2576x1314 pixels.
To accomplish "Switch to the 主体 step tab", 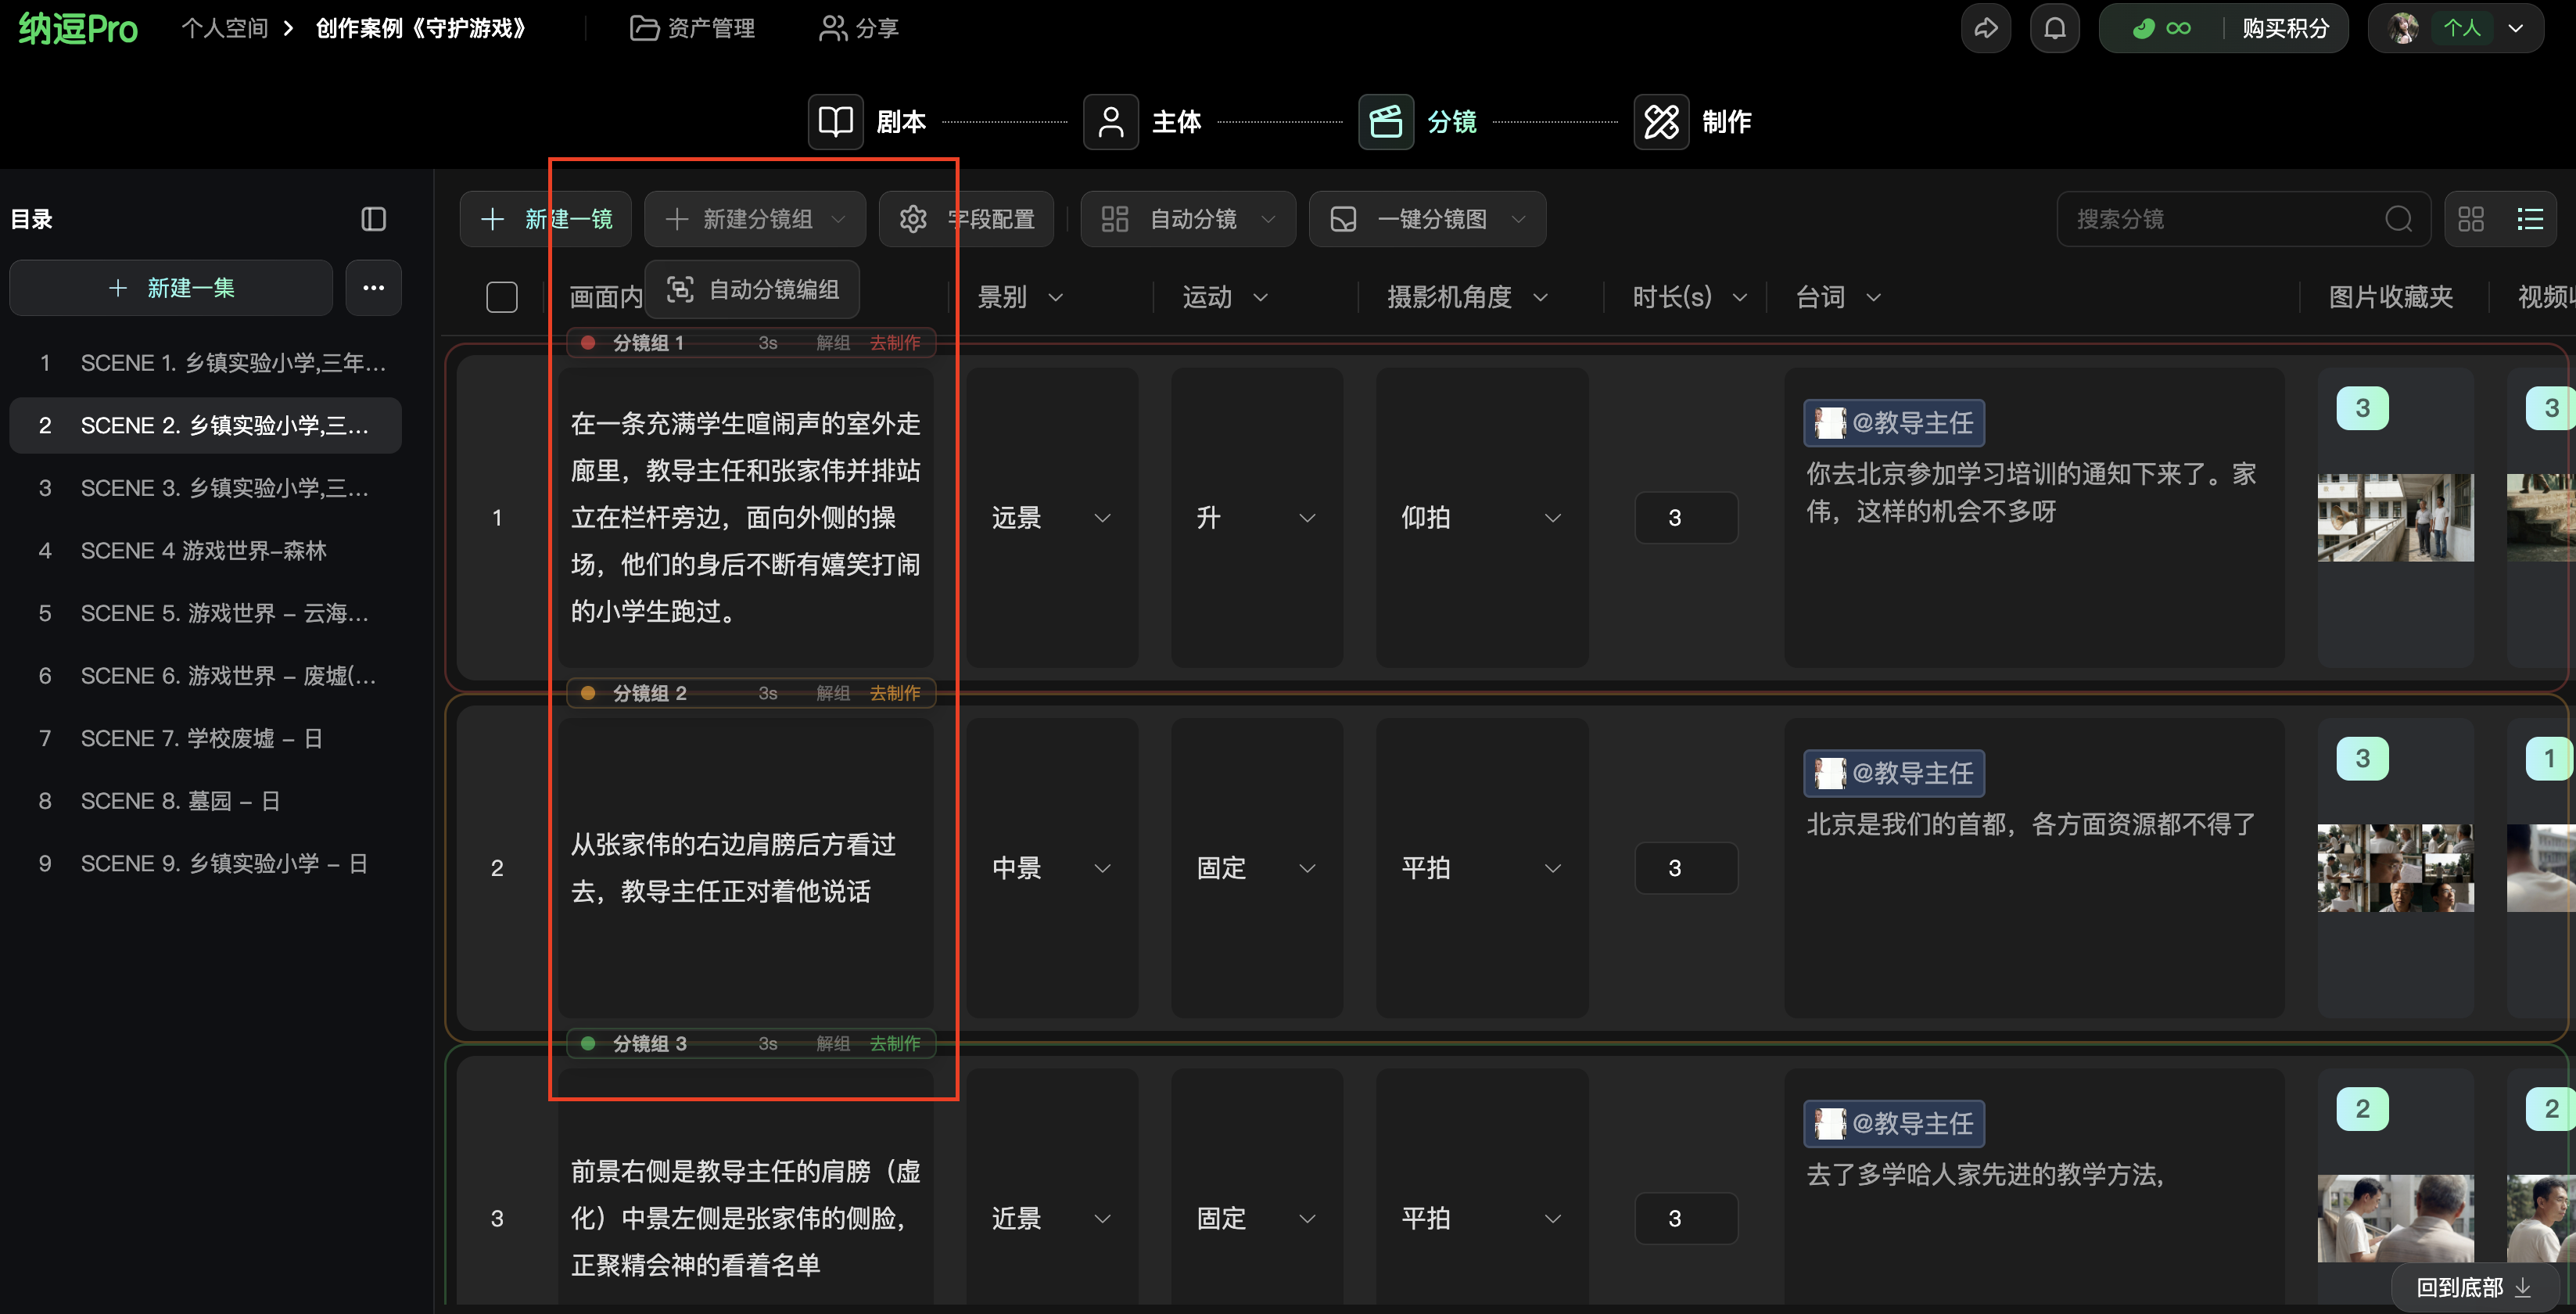I will 1143,122.
